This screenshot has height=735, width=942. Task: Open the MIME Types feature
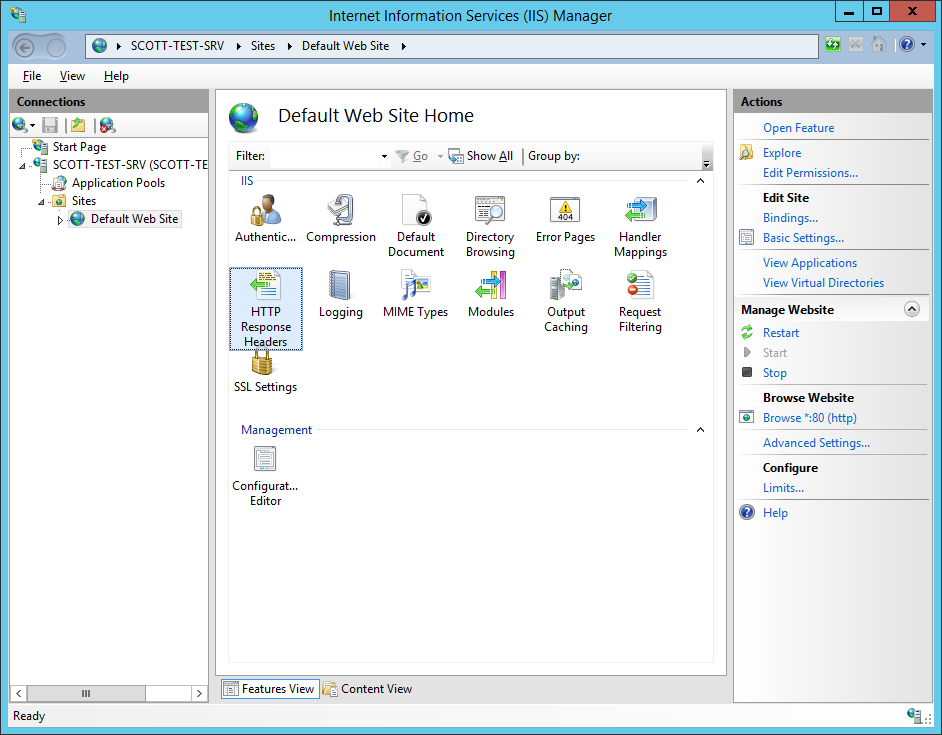click(415, 290)
